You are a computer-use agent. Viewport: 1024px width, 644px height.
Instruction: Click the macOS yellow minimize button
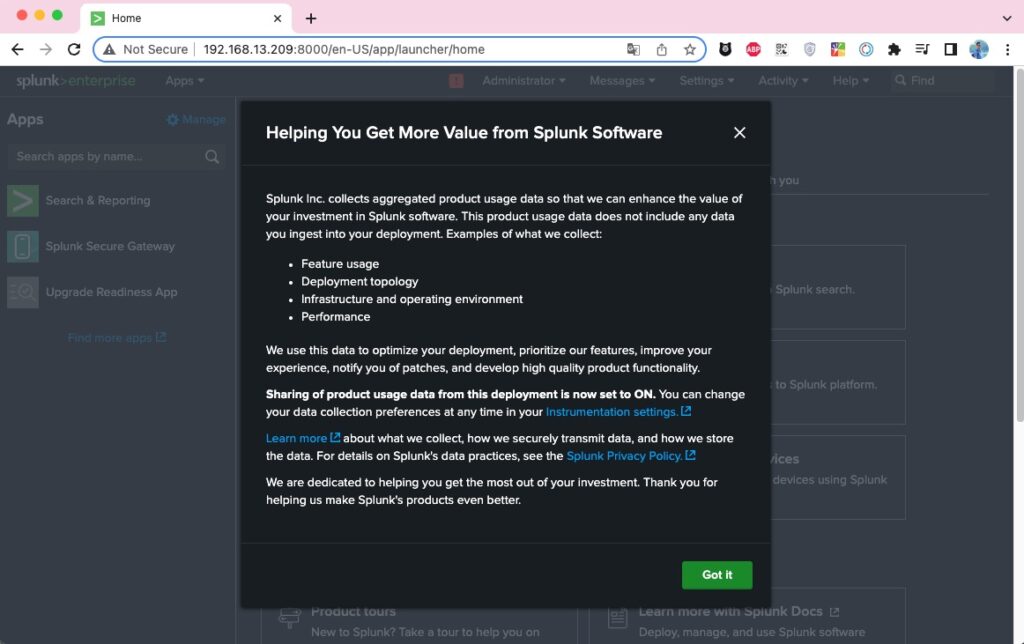pos(39,15)
